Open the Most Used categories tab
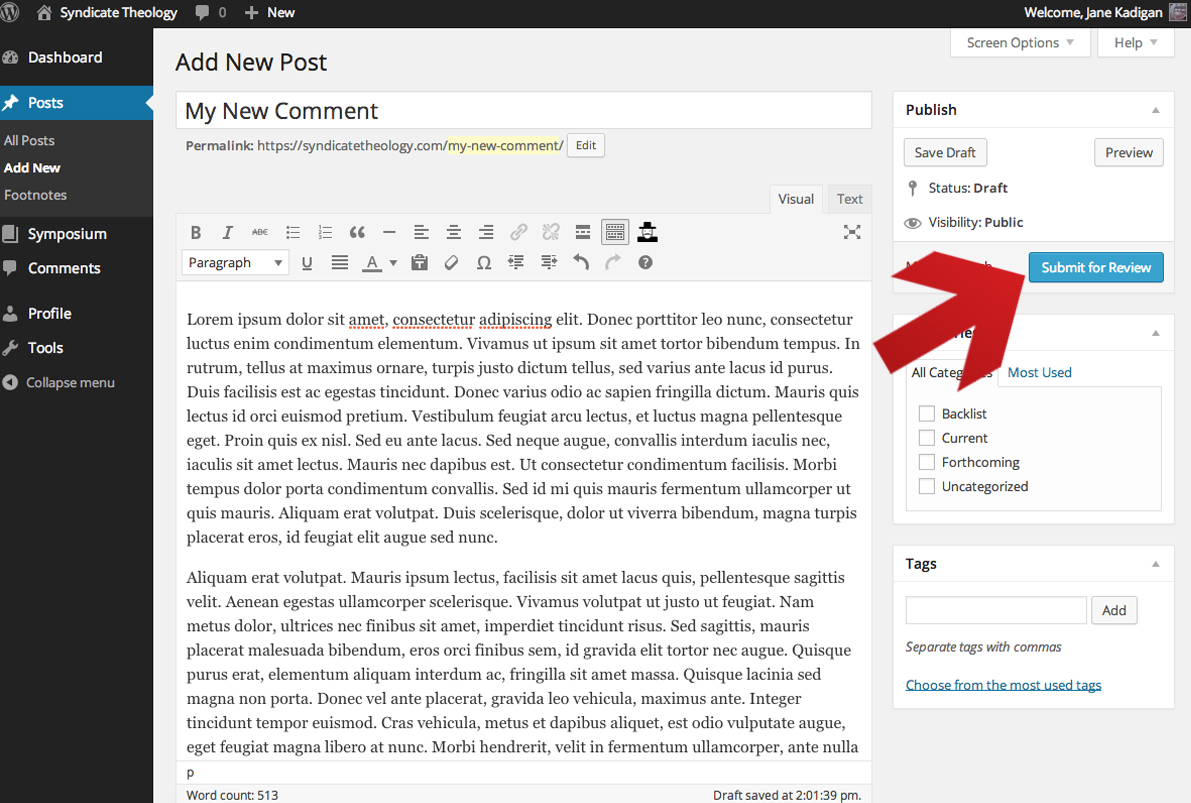Screen dimensions: 1191x803 pos(1039,372)
